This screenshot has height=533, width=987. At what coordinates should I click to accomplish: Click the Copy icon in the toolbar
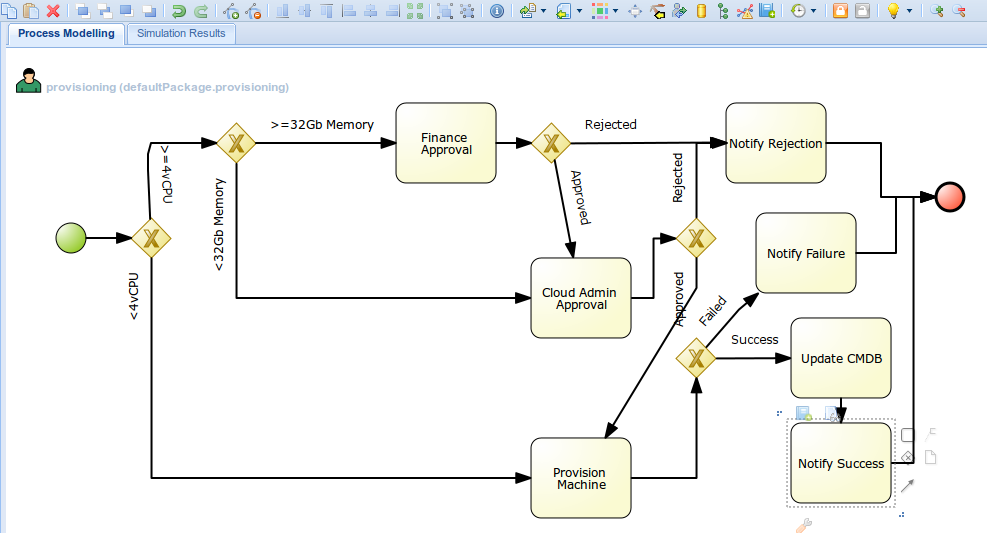click(x=9, y=10)
